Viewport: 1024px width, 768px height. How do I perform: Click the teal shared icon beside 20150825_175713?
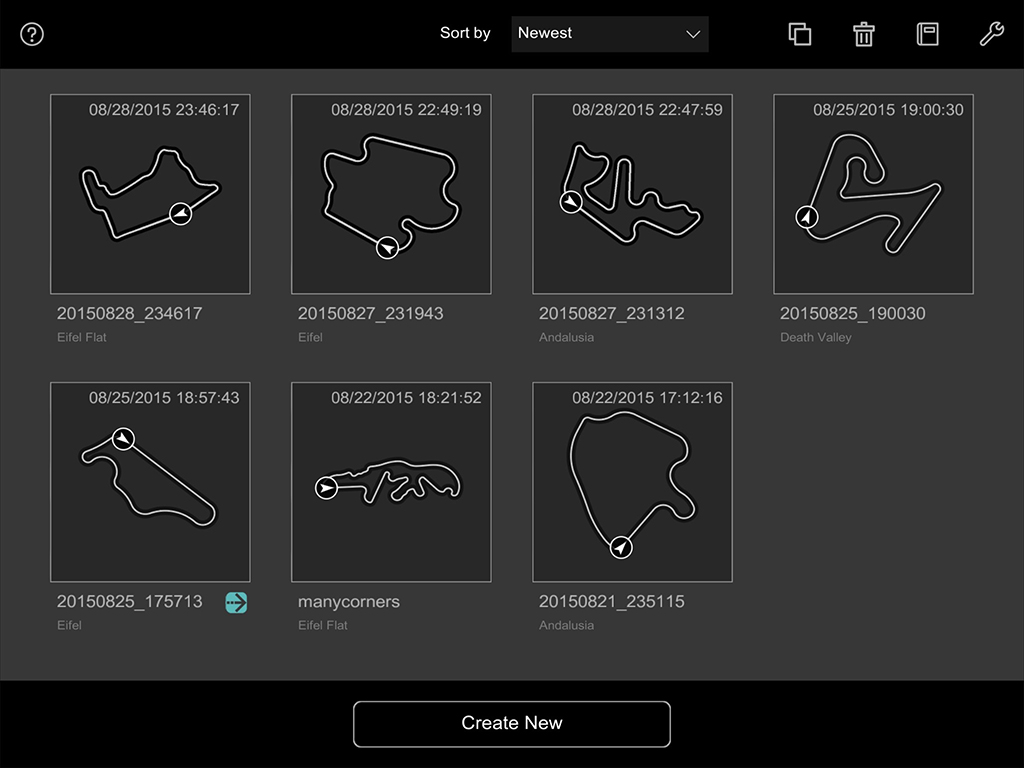[236, 602]
